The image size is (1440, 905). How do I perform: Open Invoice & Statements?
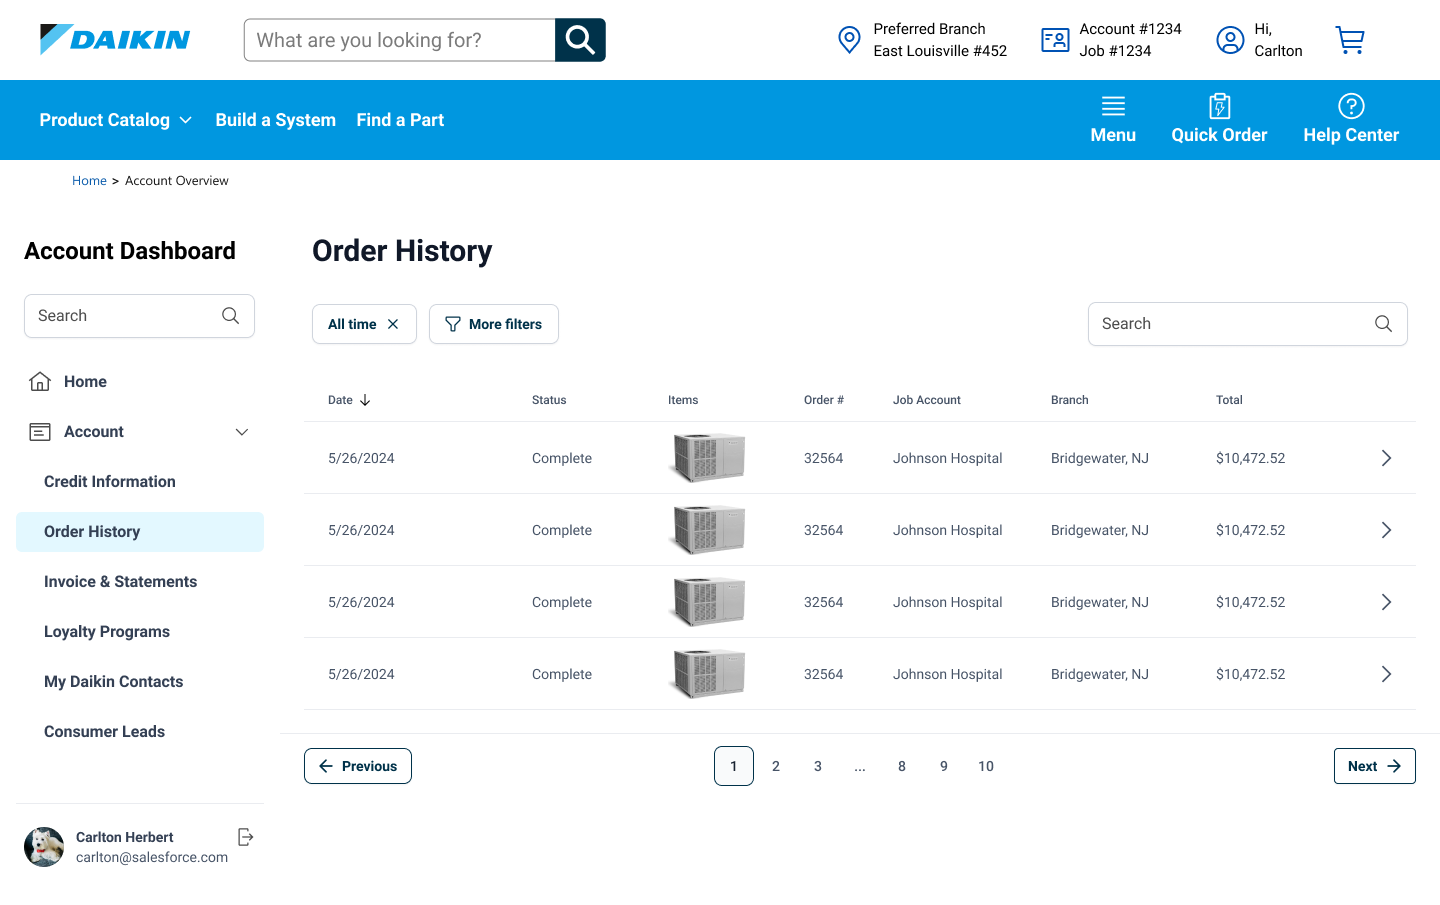[x=120, y=582]
